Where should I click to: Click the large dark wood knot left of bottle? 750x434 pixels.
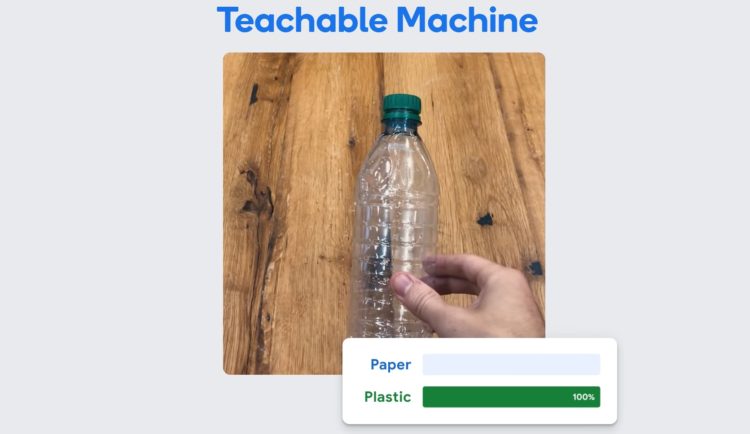pyautogui.click(x=256, y=194)
